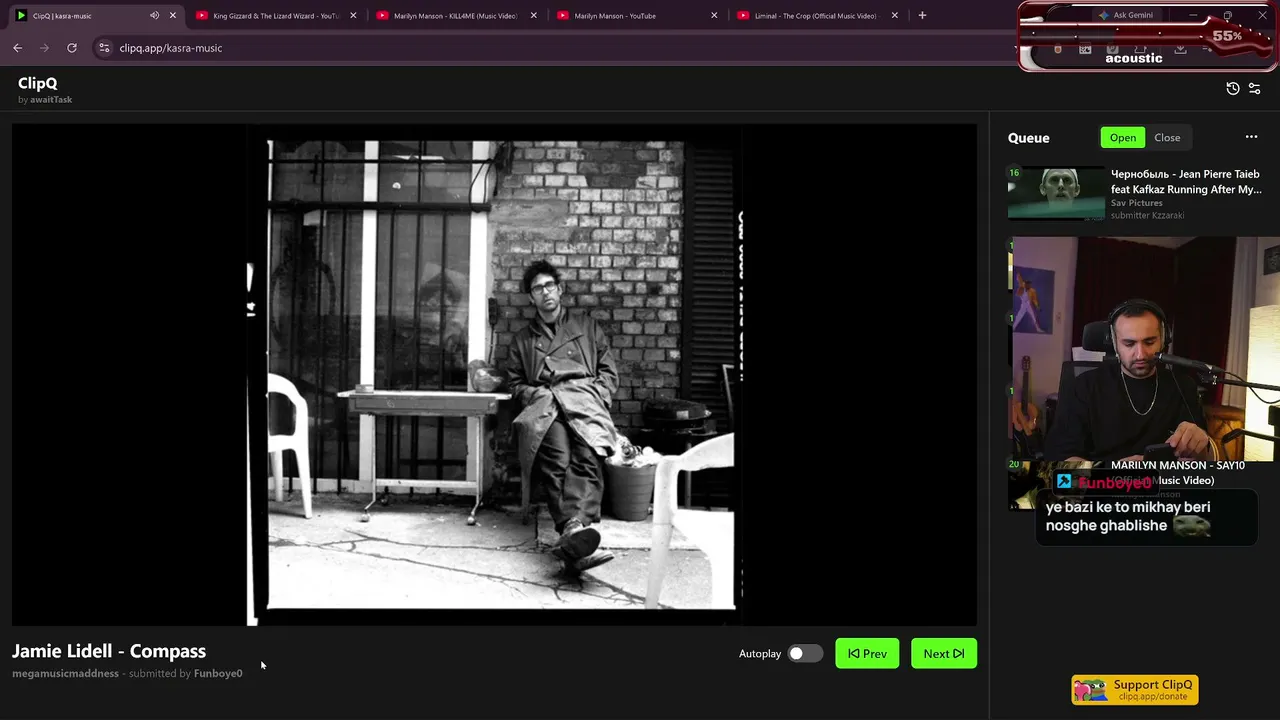Click the Funboye0 submitter name under title
The height and width of the screenshot is (720, 1280).
(218, 674)
